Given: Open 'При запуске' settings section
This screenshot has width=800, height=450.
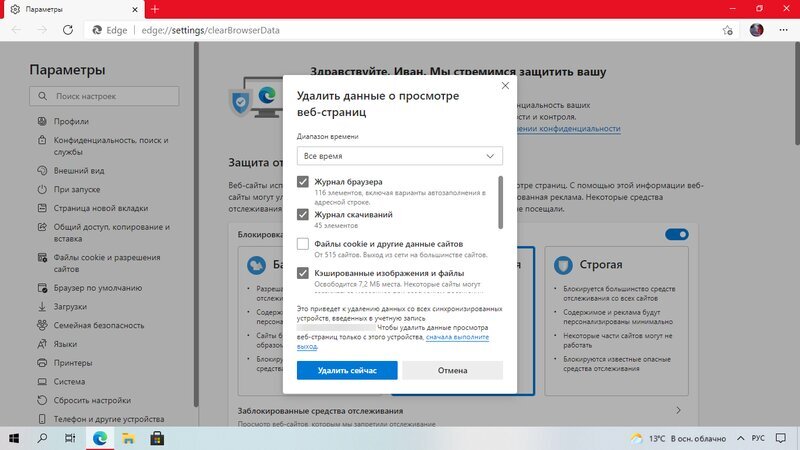Looking at the screenshot, I should point(77,189).
